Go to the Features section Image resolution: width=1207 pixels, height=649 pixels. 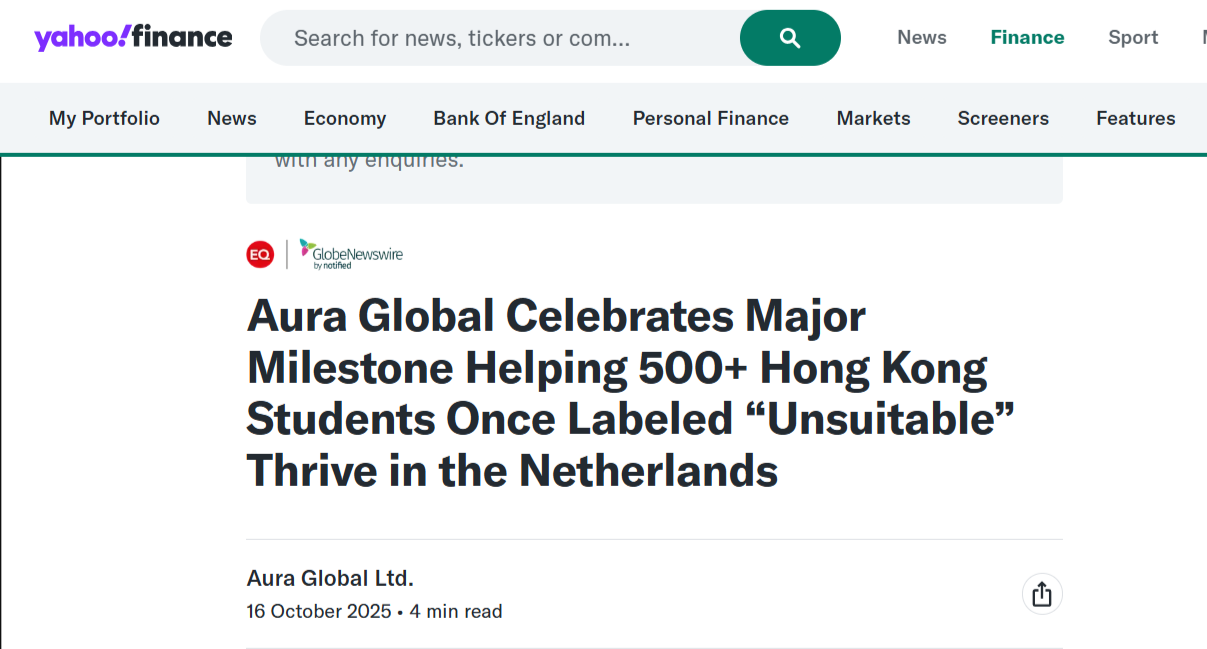tap(1135, 118)
